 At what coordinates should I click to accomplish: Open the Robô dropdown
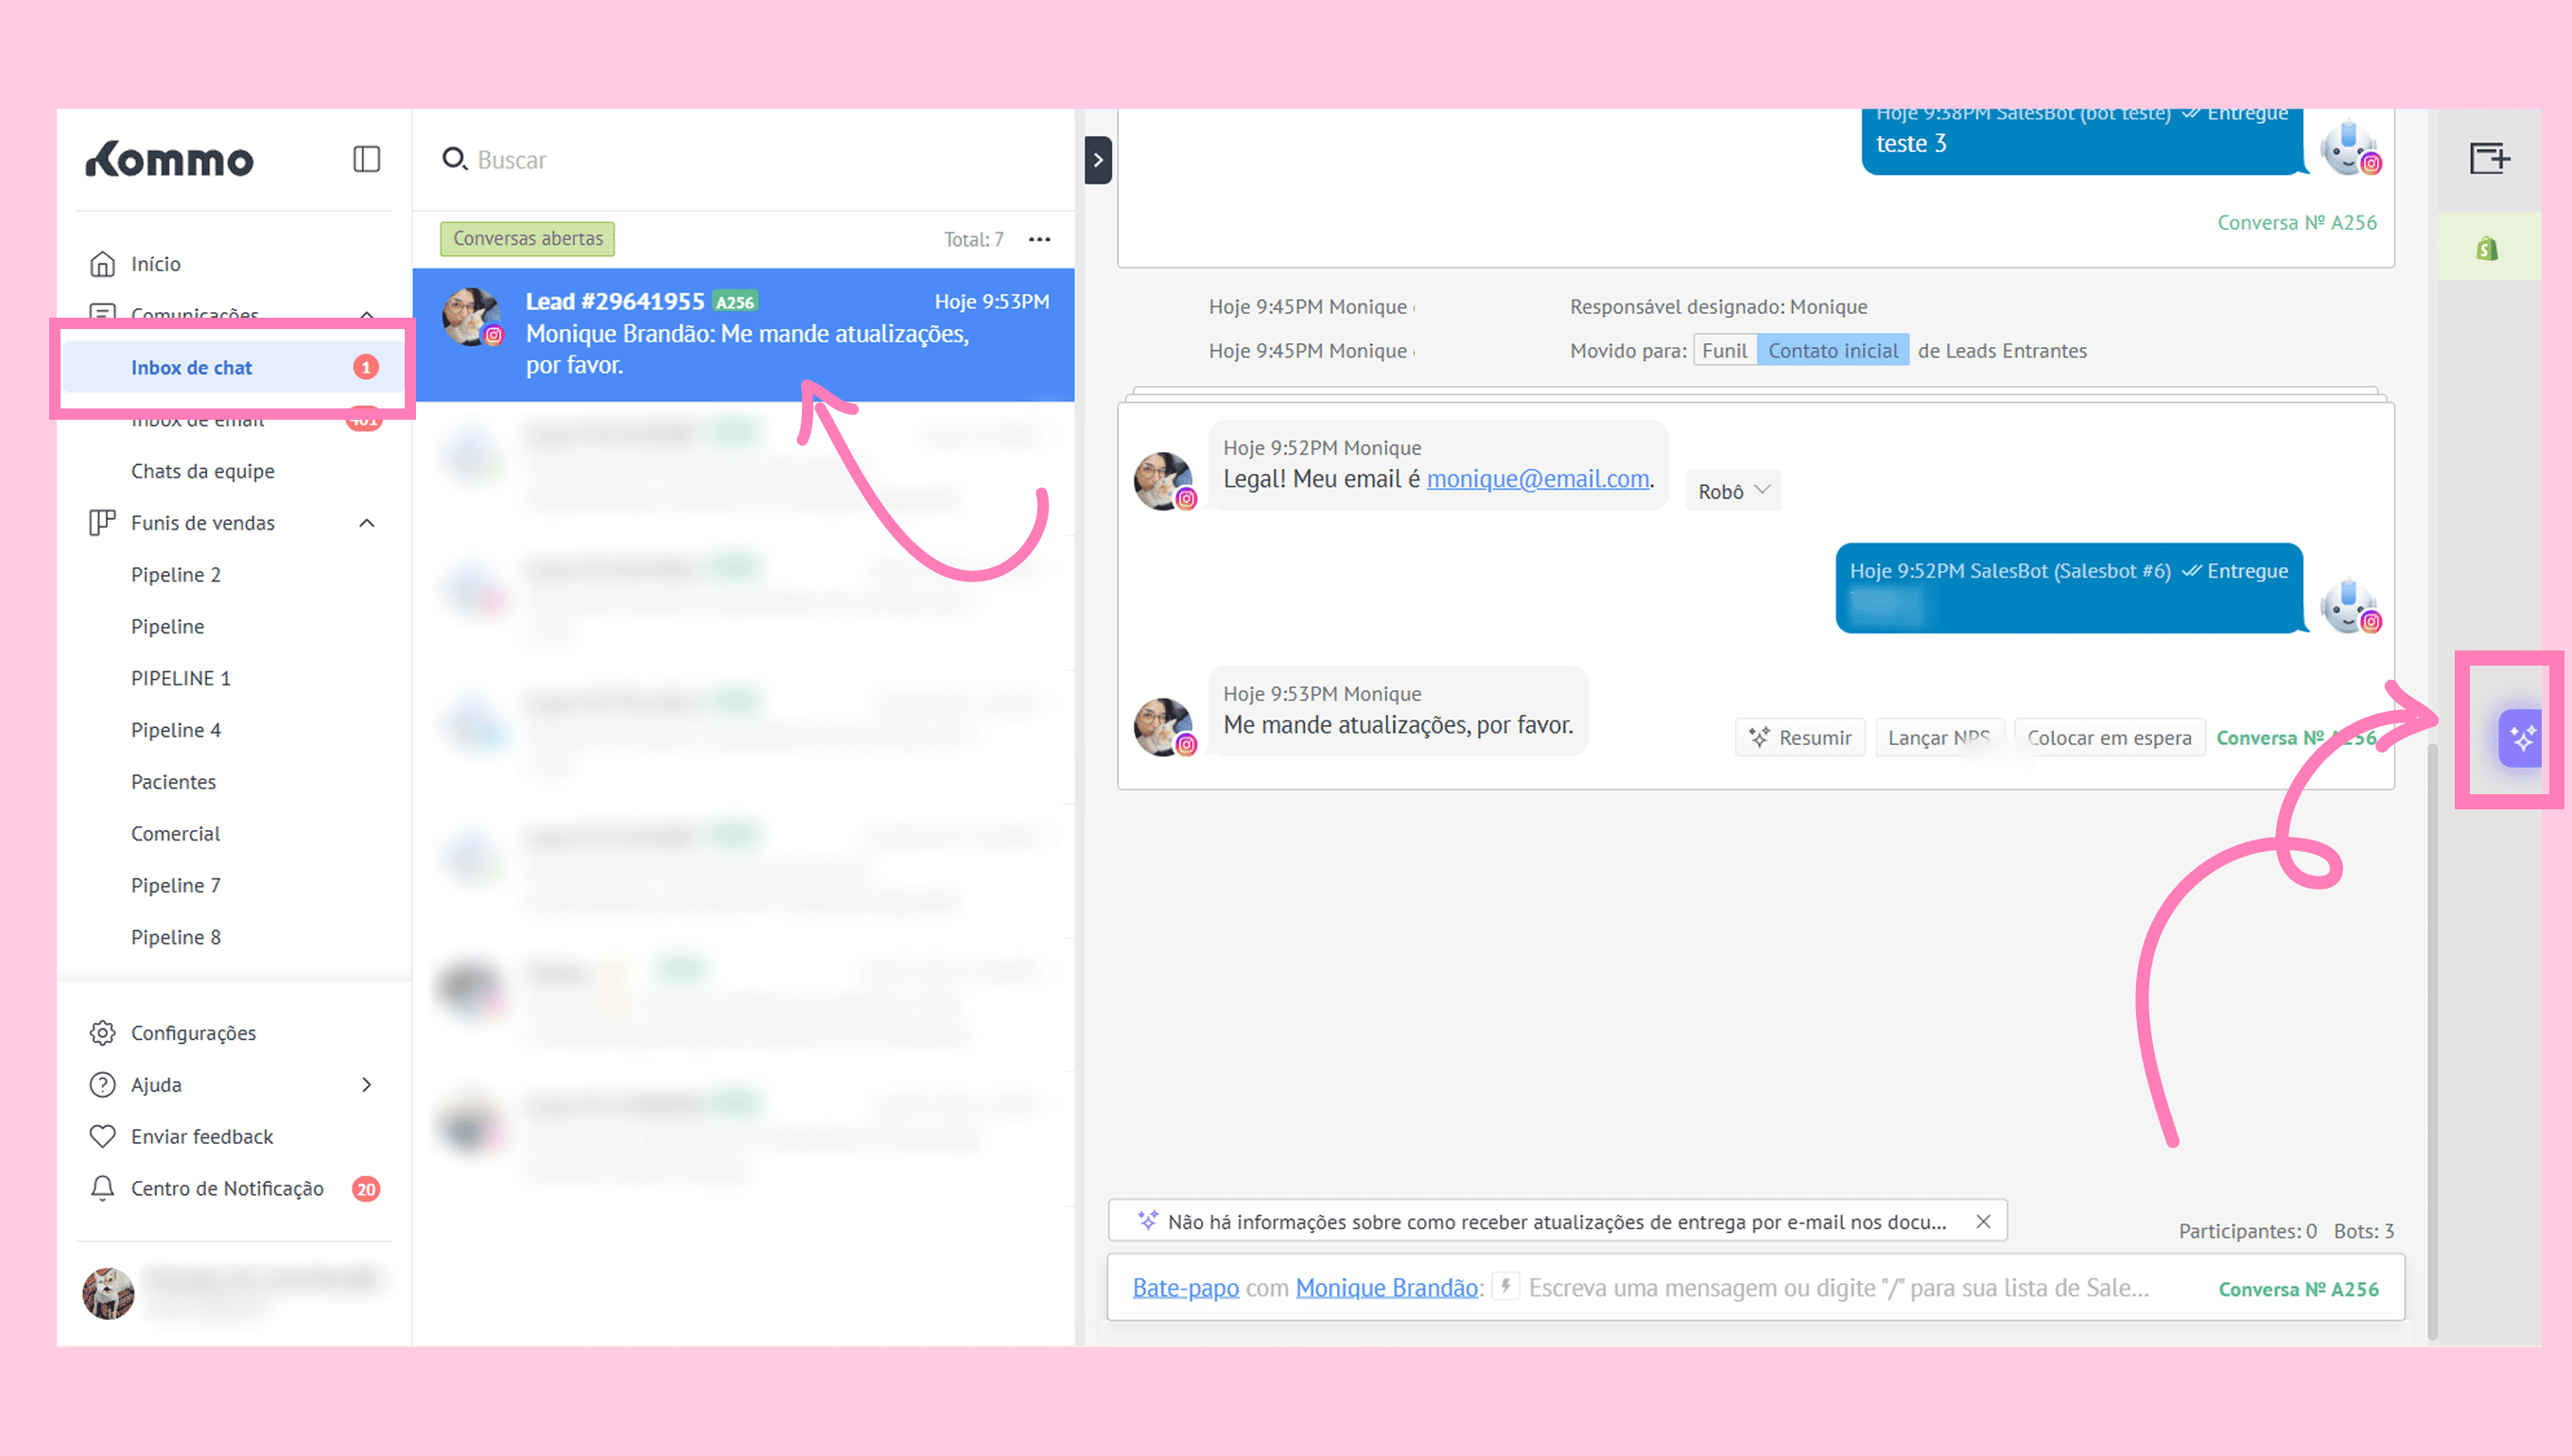tap(1733, 491)
